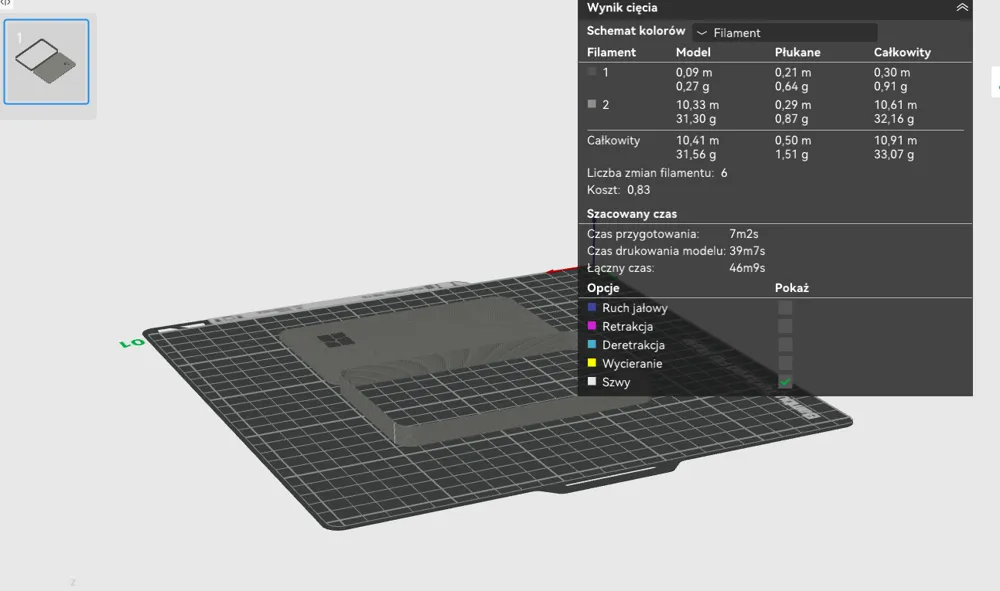This screenshot has width=1000, height=591.
Task: Enable Deretrakcja display checkbox
Action: tap(785, 345)
